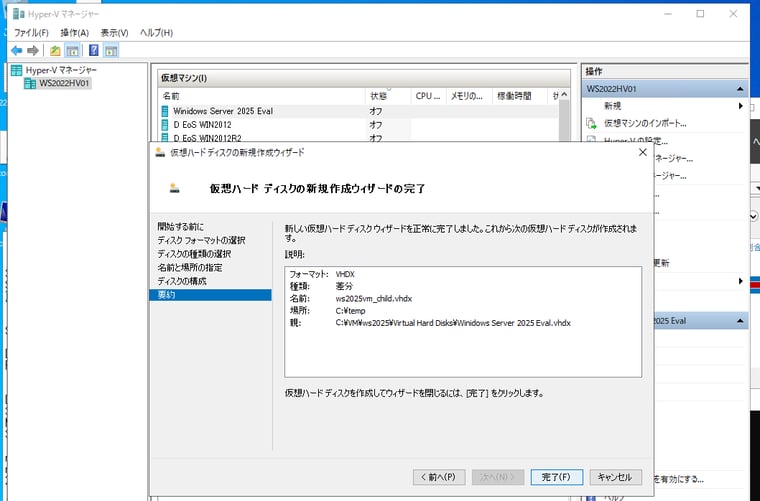Click the back arrow toolbar icon
This screenshot has width=760, height=501.
pos(16,50)
